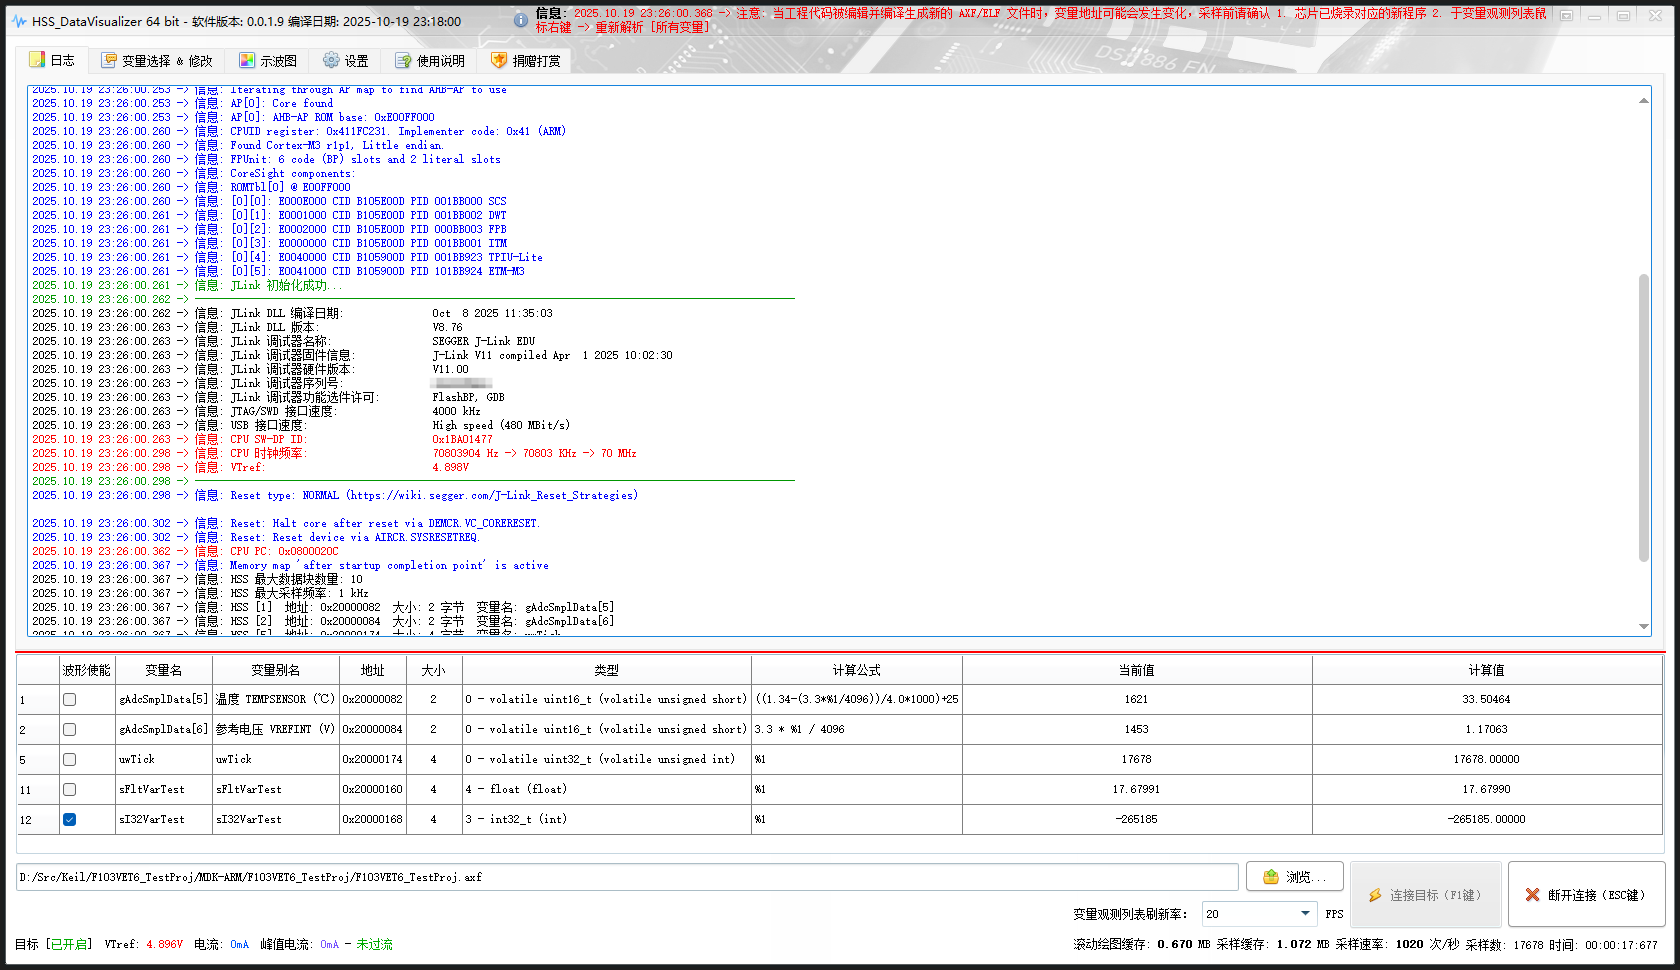Click the 设置 gear settings icon
Image resolution: width=1680 pixels, height=970 pixels.
coord(331,60)
